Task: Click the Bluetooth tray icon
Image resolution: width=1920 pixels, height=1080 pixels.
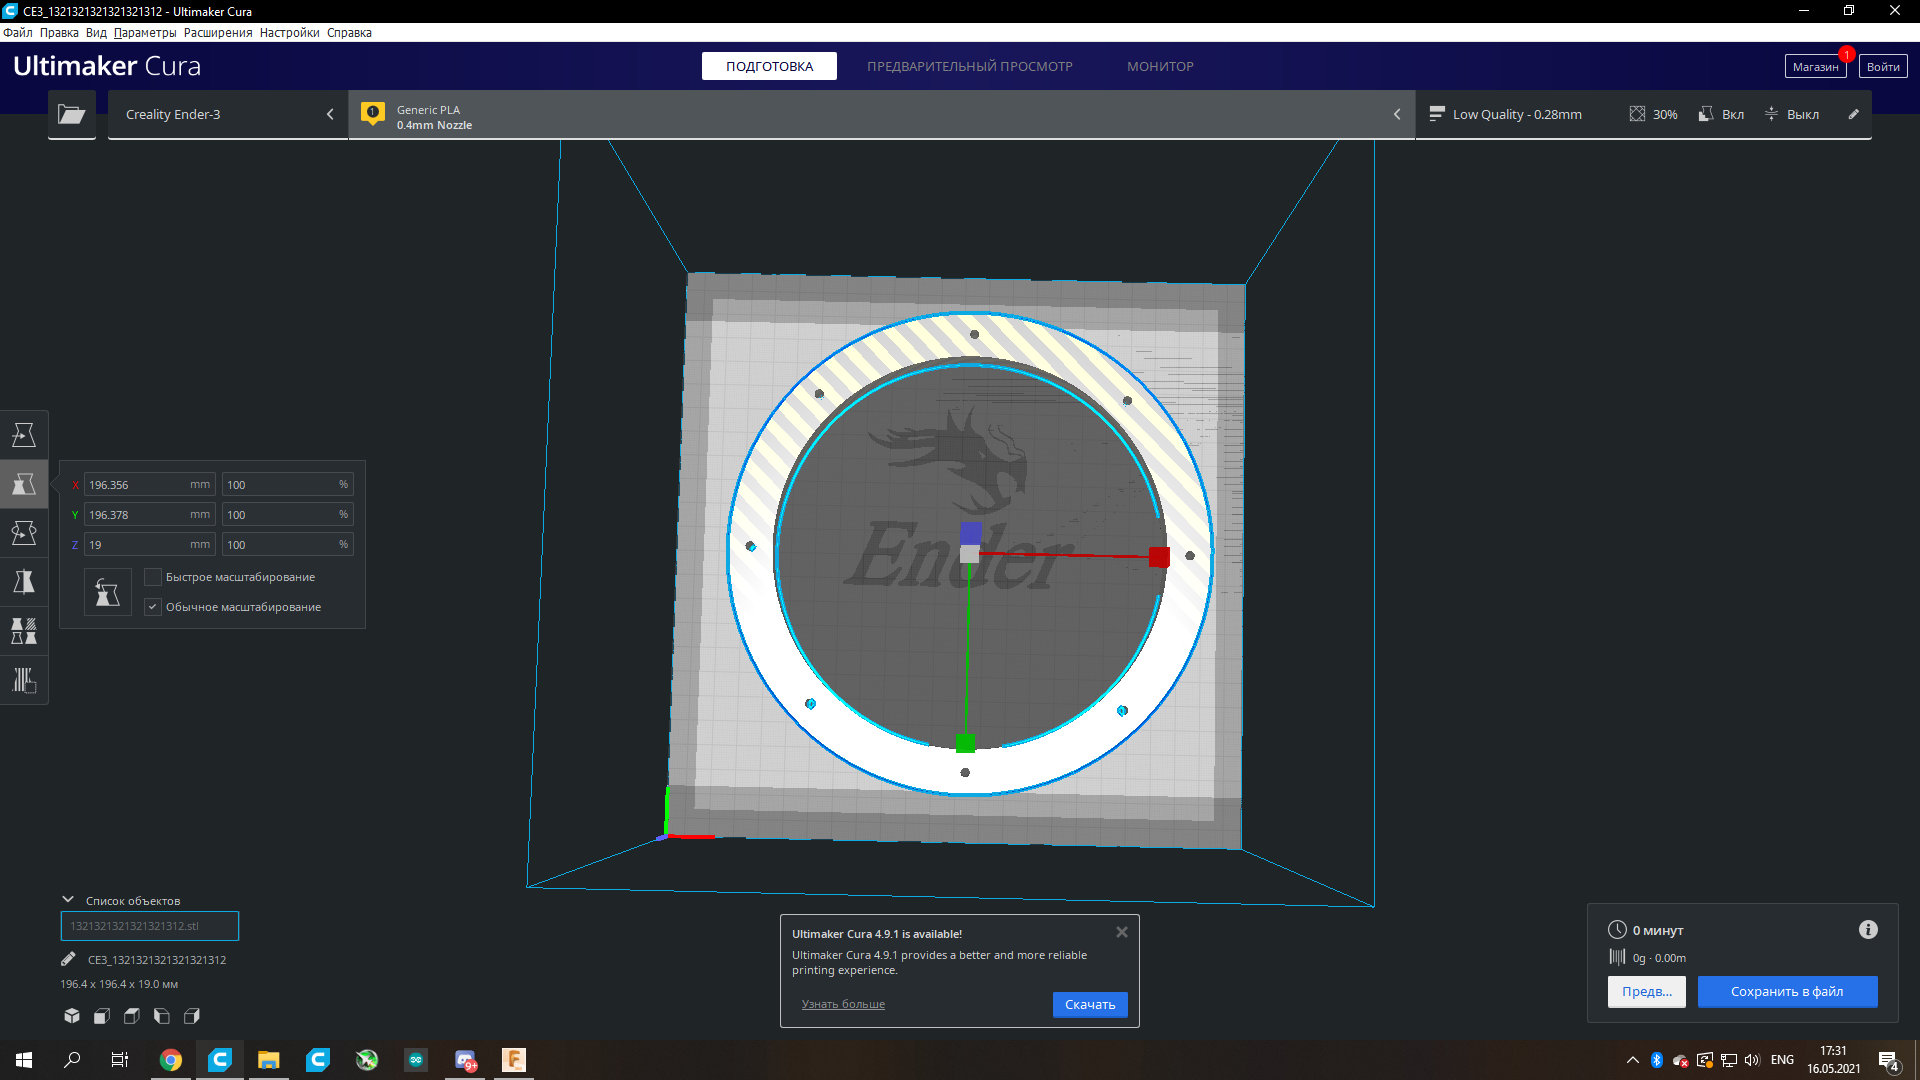Action: click(x=1657, y=1060)
